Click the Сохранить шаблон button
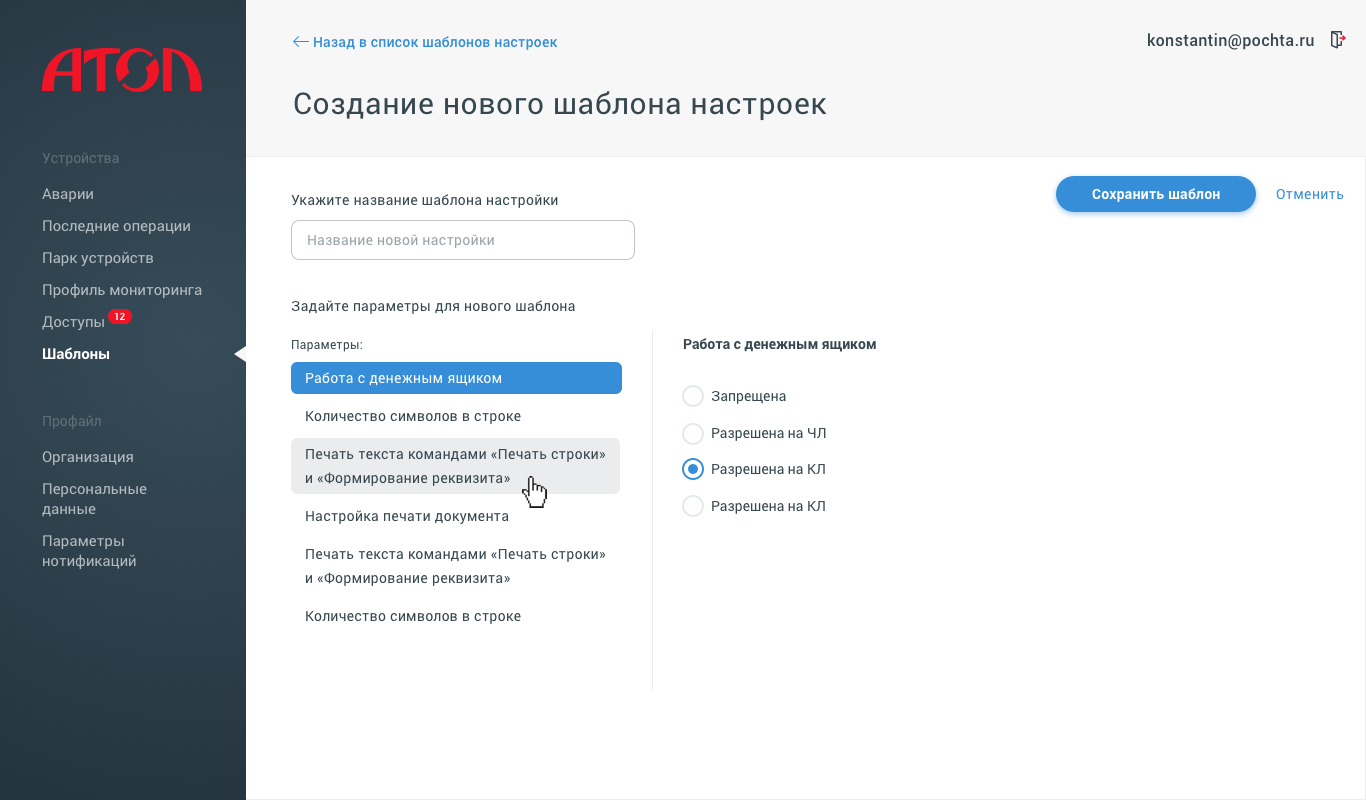 pos(1156,194)
